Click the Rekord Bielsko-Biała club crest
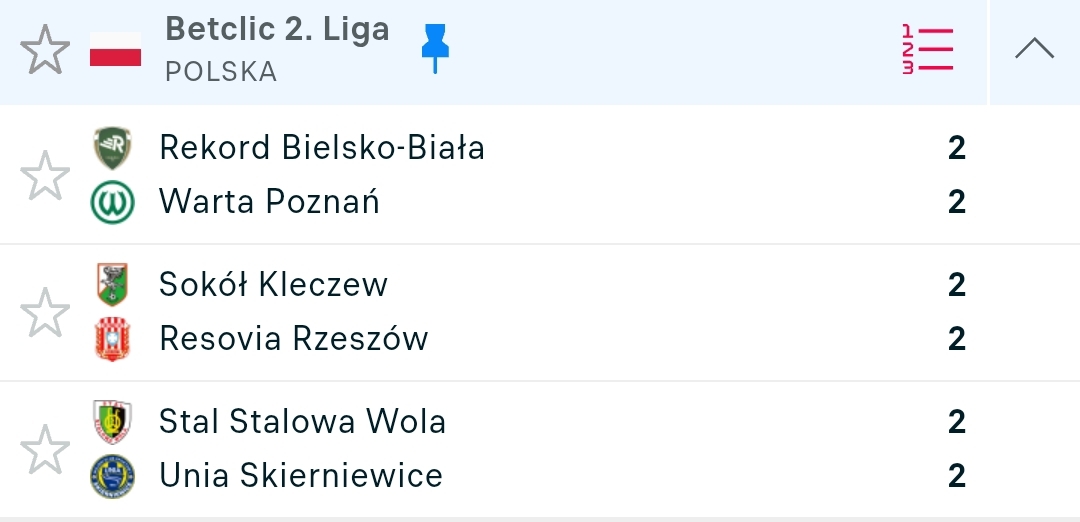The height and width of the screenshot is (522, 1080). pyautogui.click(x=112, y=148)
